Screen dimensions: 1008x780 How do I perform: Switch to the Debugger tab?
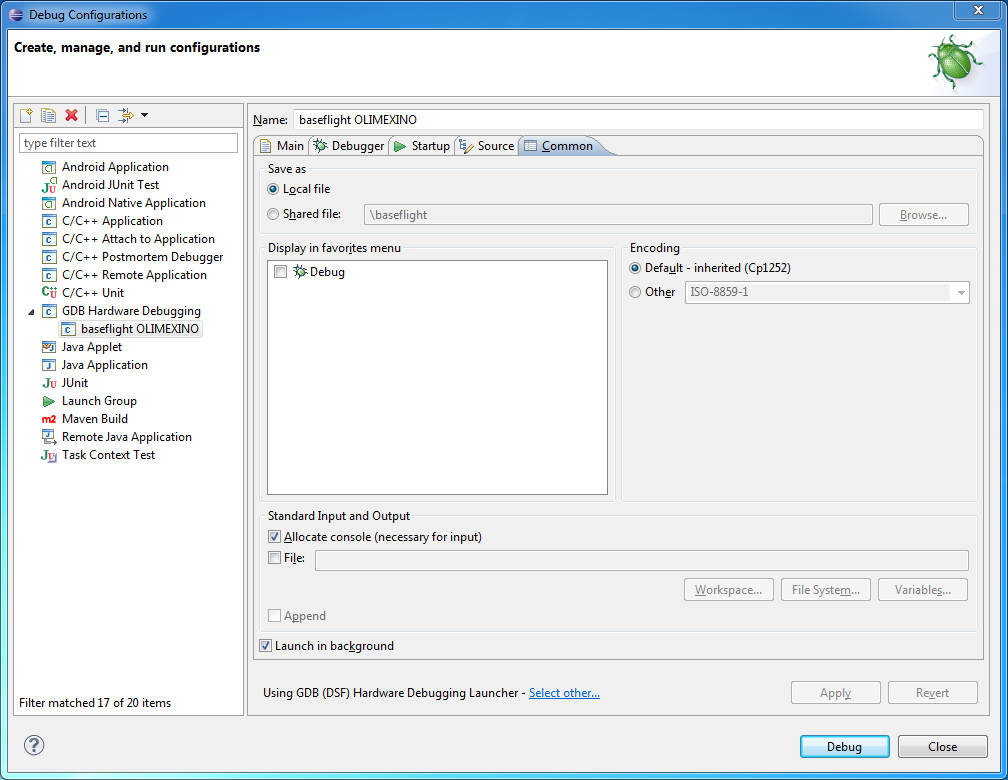point(349,146)
